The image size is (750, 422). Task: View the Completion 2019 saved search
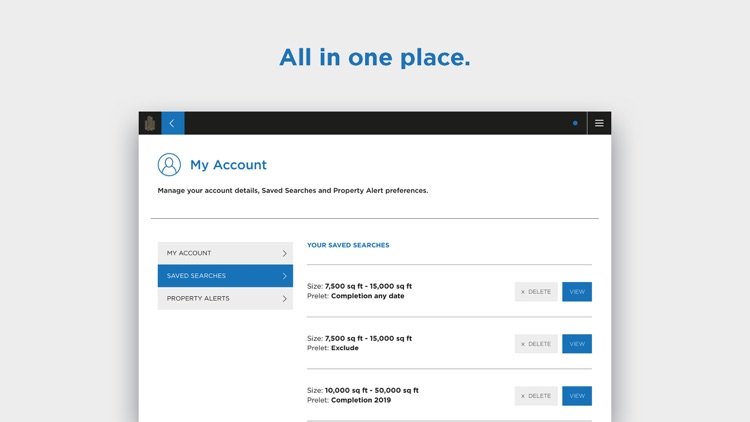coord(577,396)
